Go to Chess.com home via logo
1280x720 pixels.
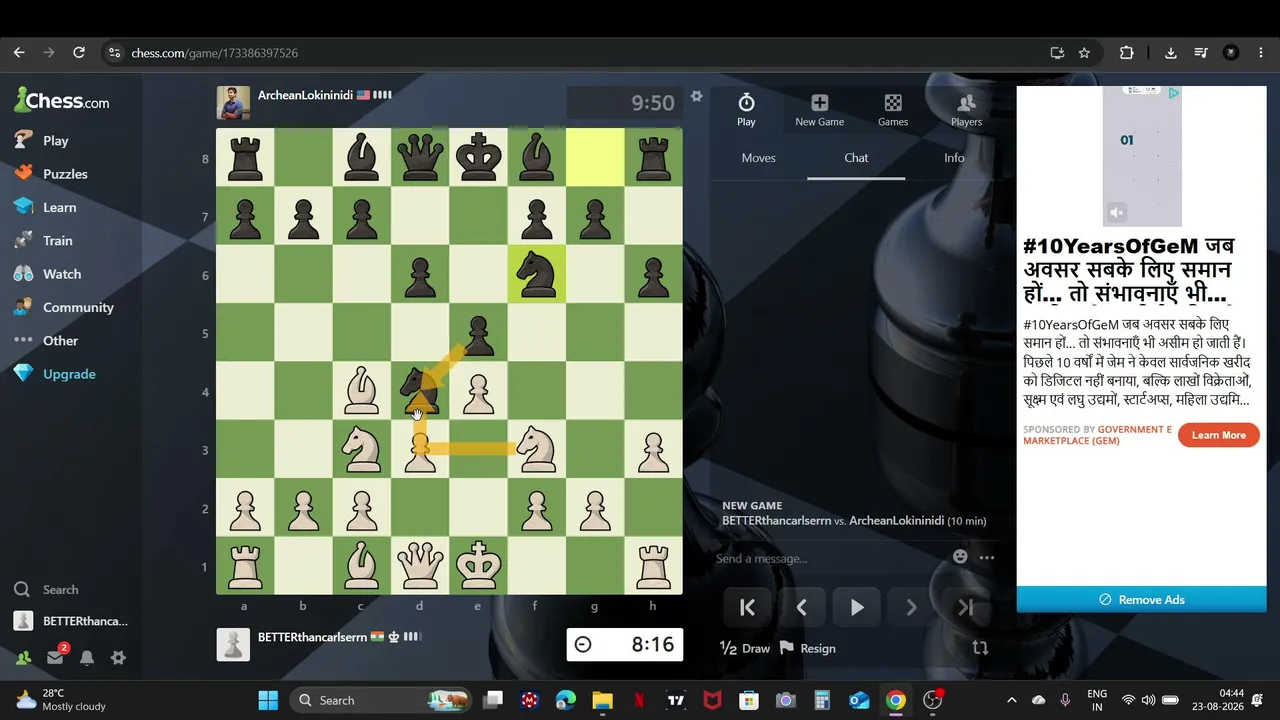click(x=62, y=100)
